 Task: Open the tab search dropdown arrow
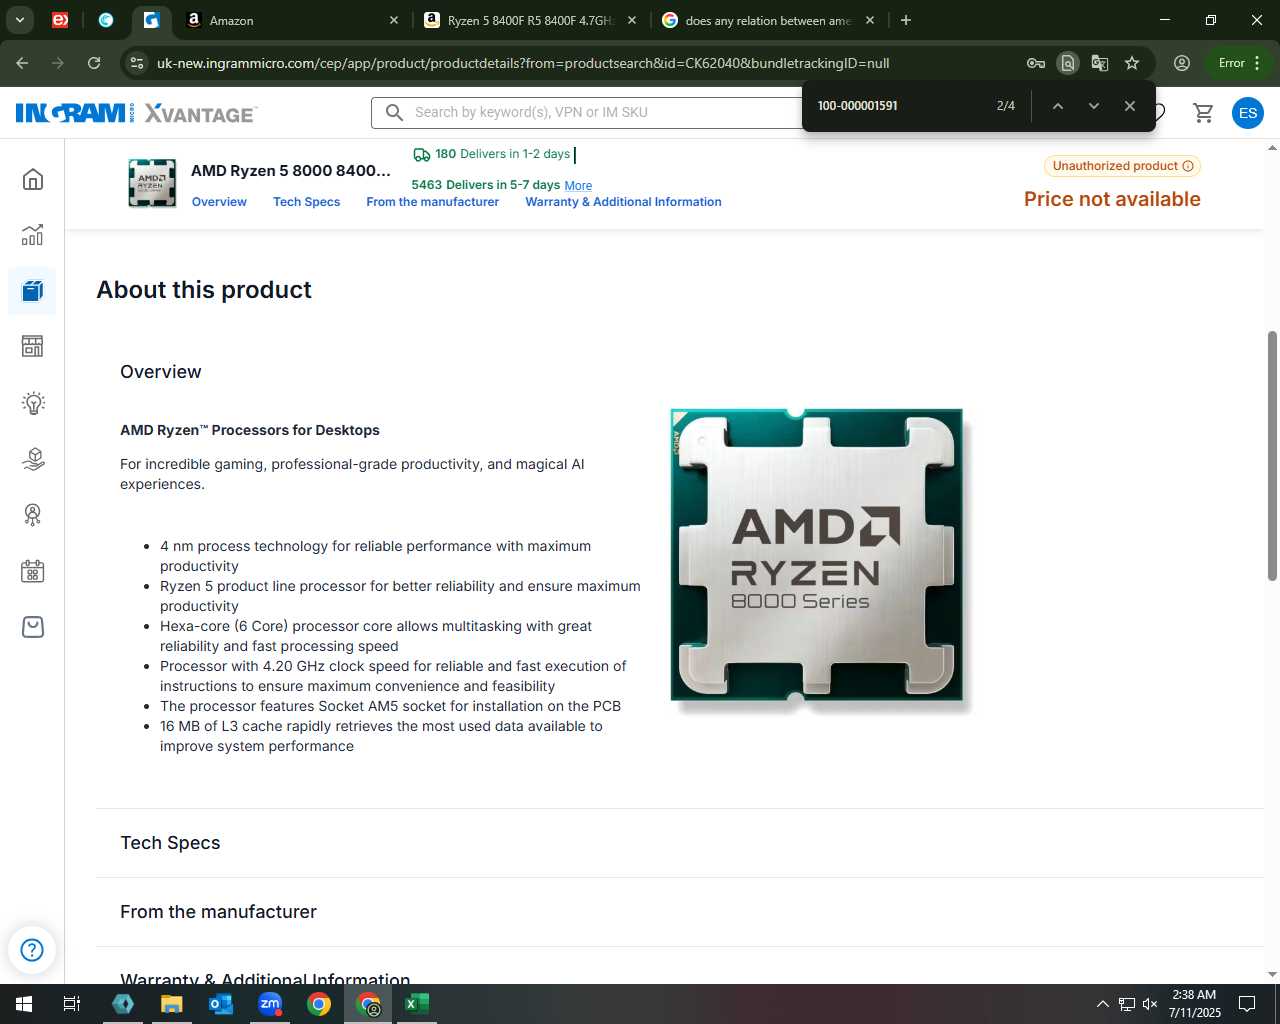tap(19, 20)
